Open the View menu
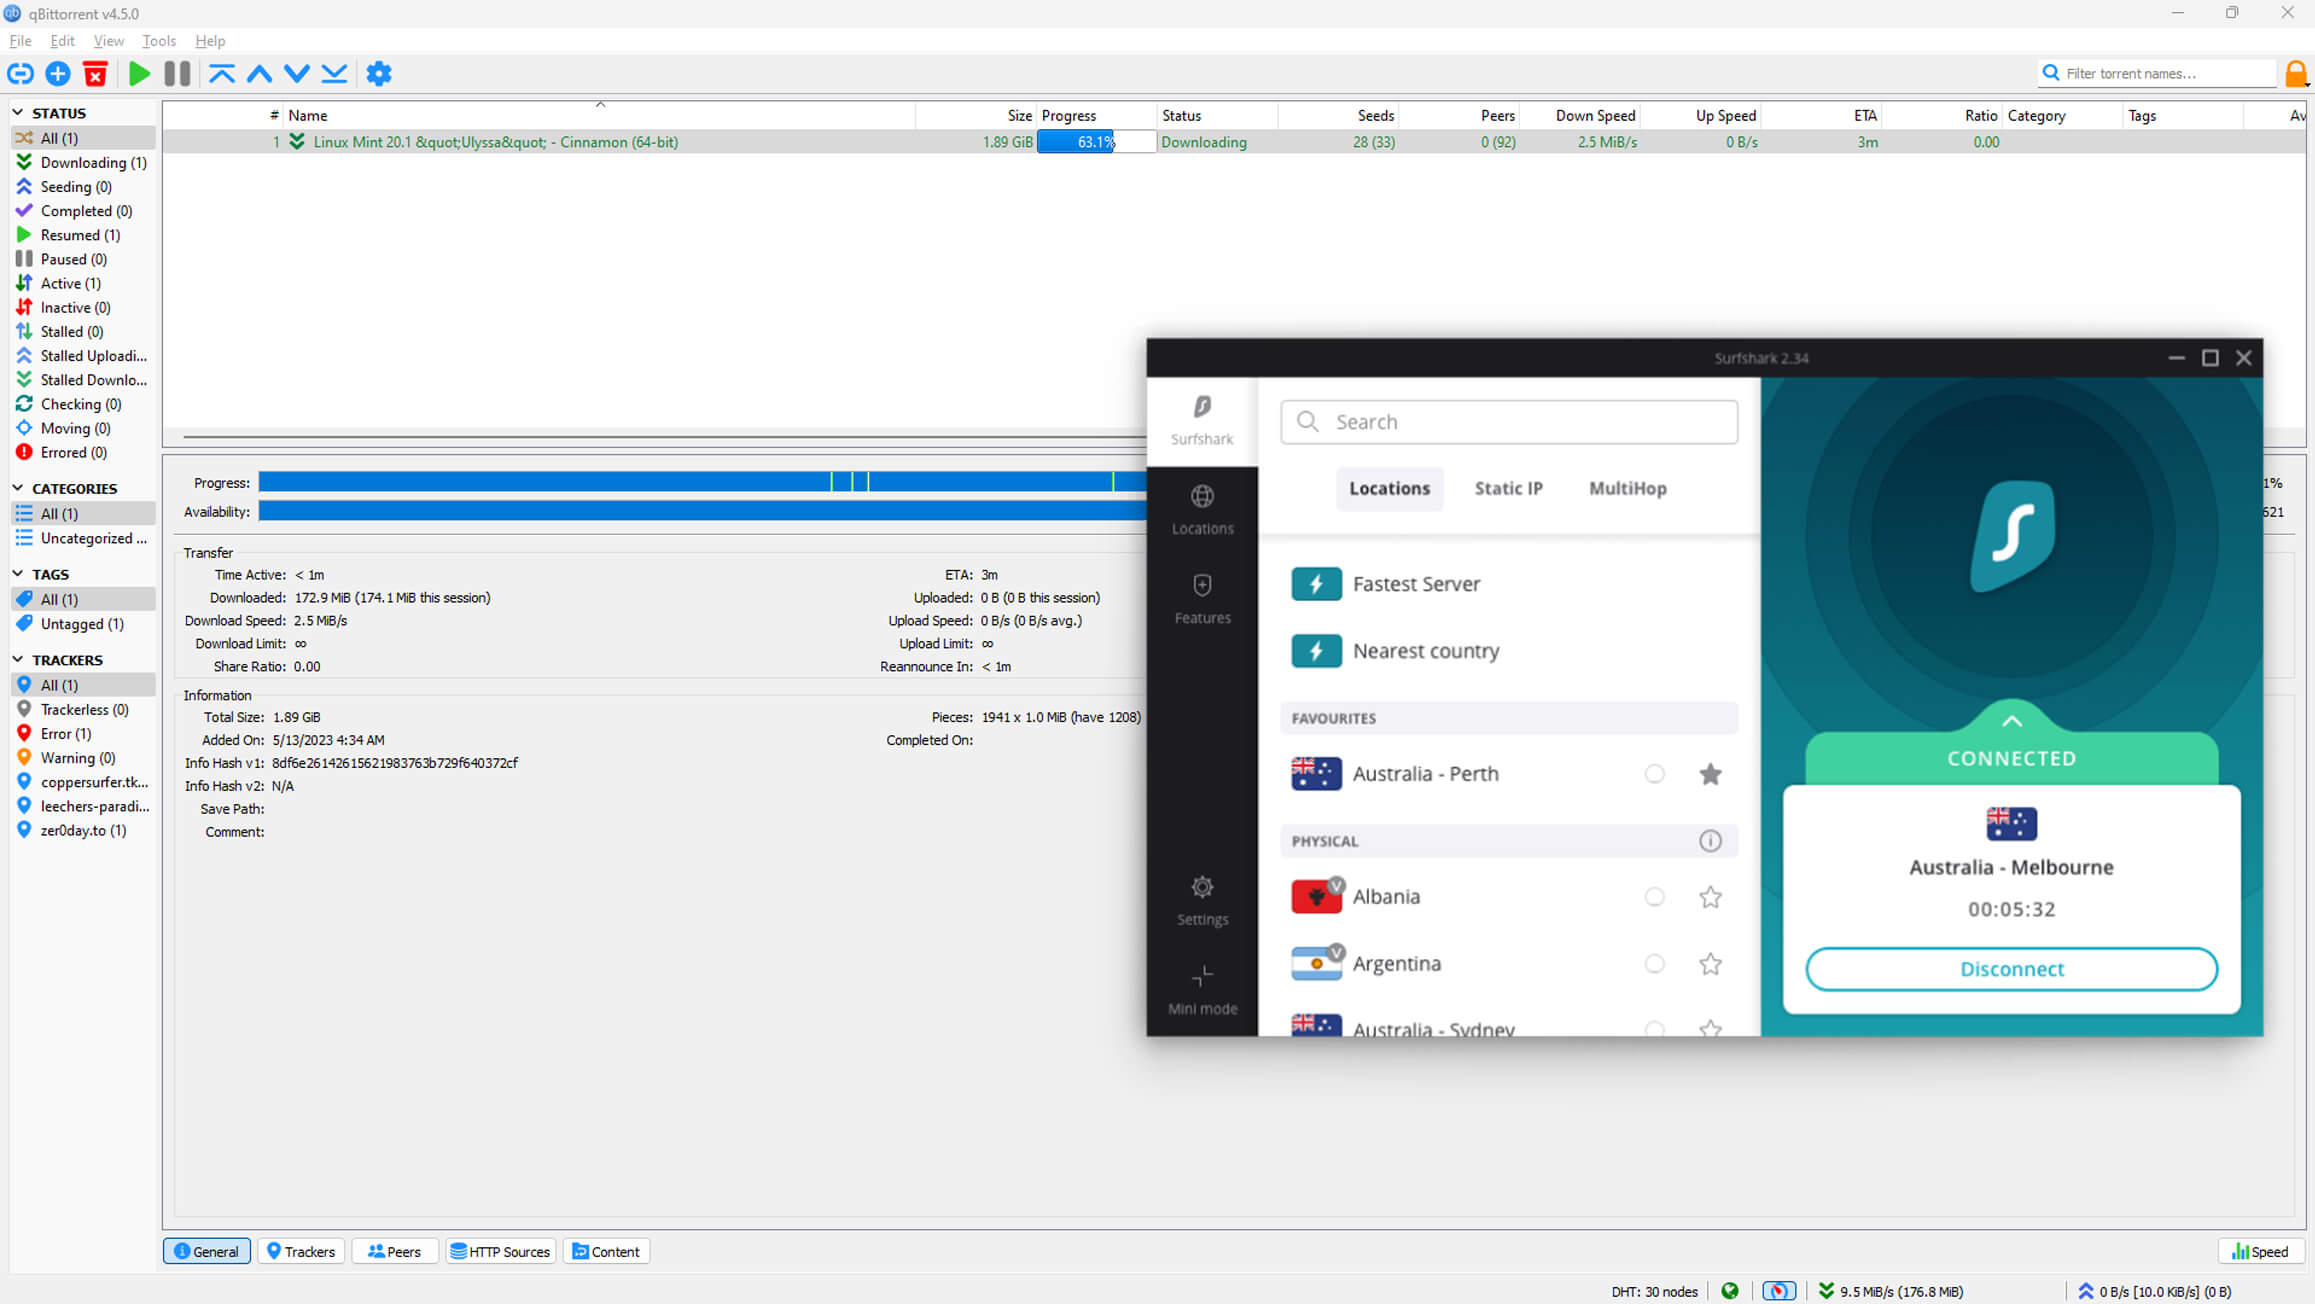Viewport: 2315px width, 1304px height. (x=108, y=41)
